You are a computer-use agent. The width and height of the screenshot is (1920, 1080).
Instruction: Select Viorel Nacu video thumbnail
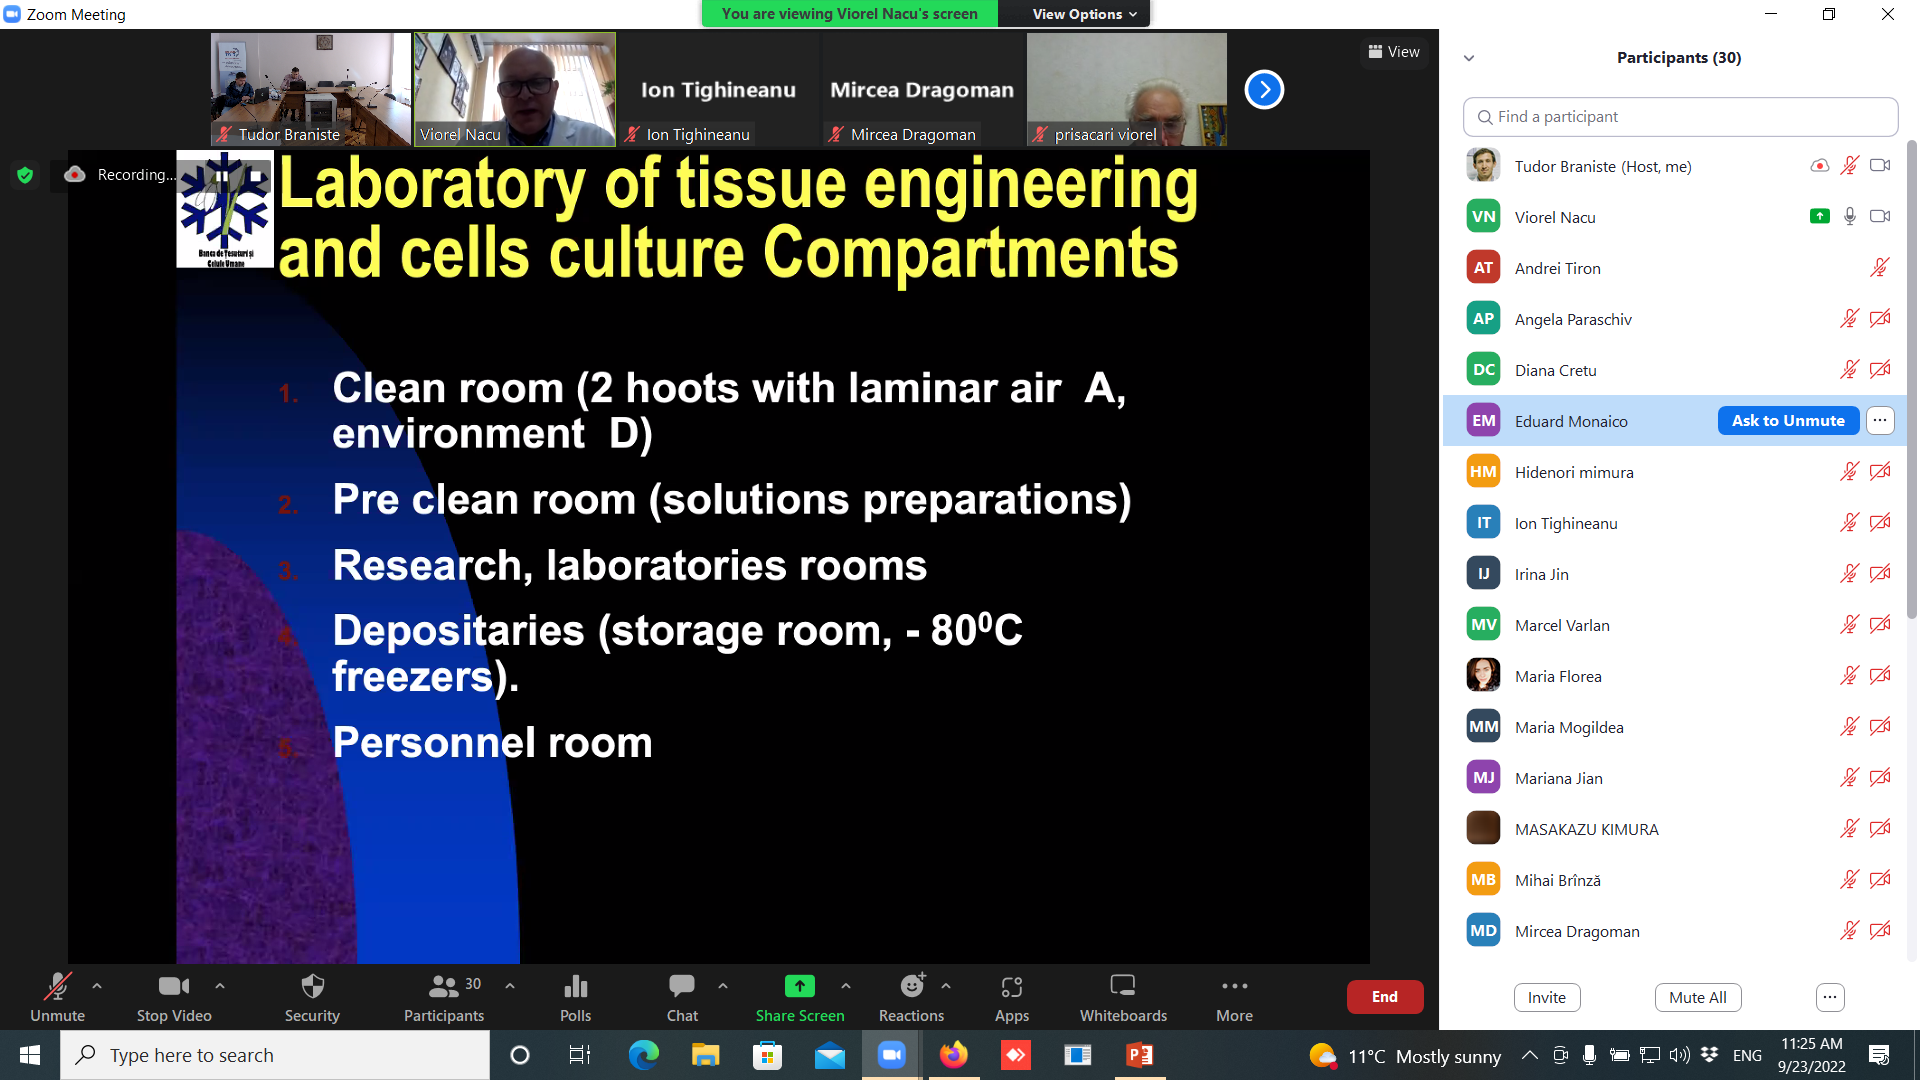(x=515, y=90)
